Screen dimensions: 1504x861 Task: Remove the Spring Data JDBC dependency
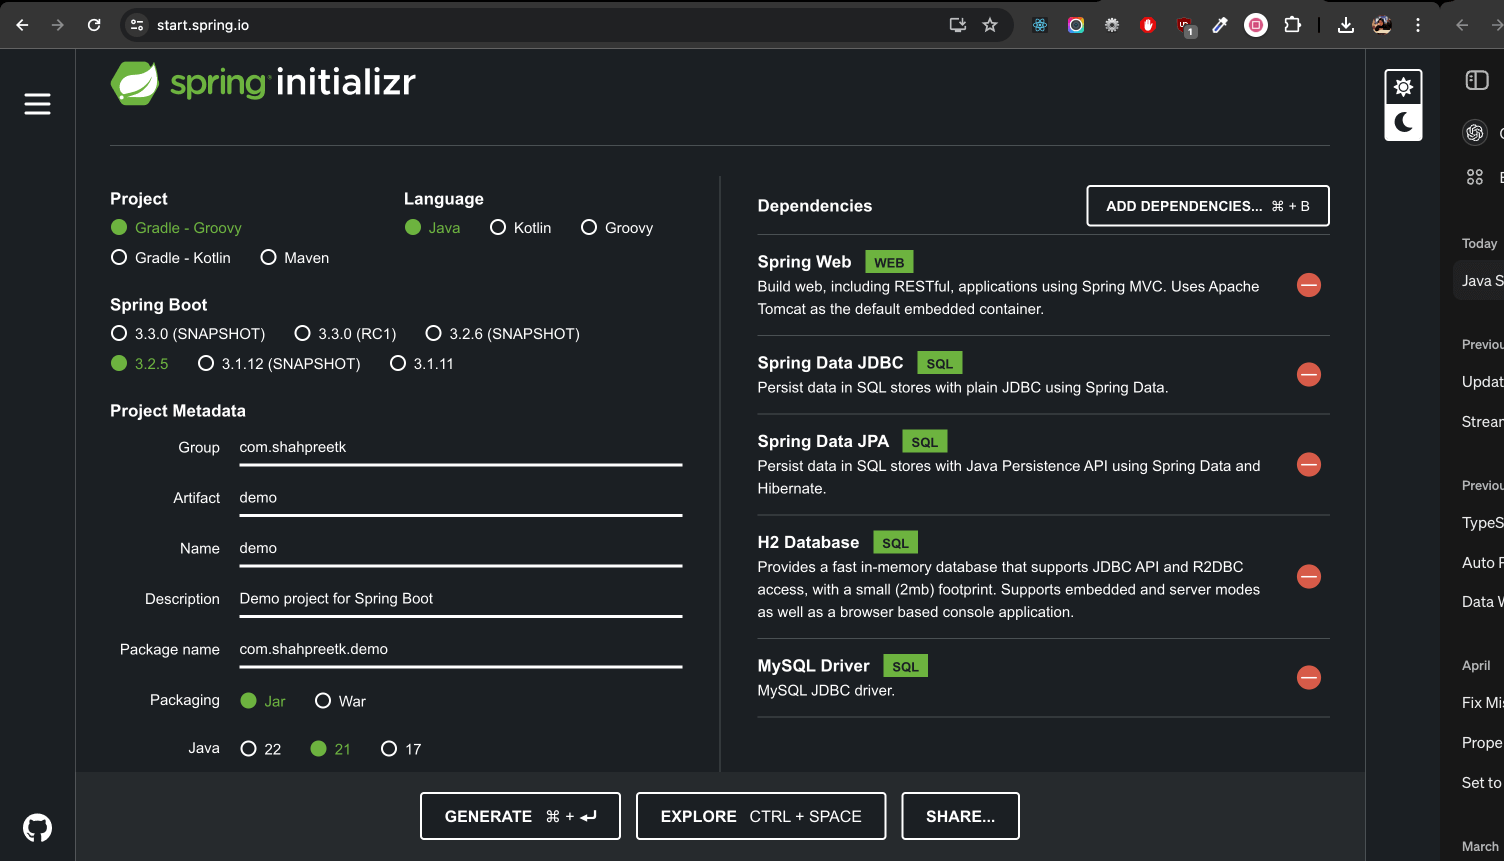(1308, 374)
